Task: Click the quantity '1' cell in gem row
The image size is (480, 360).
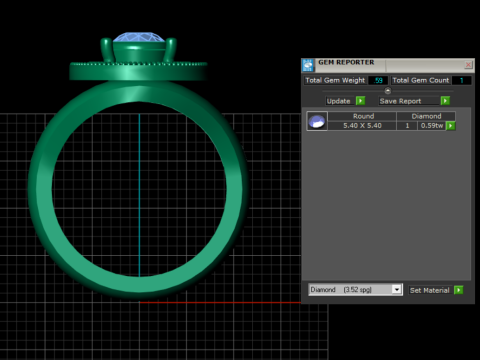Action: point(407,126)
